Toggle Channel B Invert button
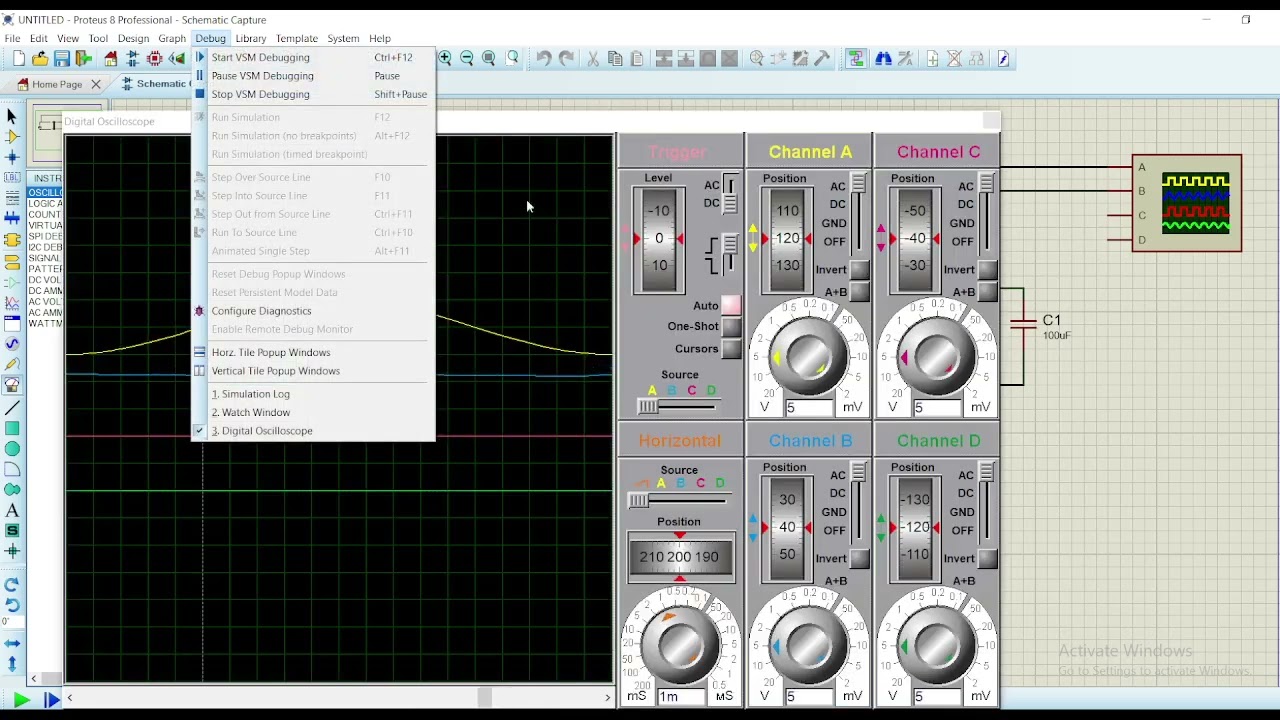This screenshot has width=1280, height=720. [x=859, y=559]
